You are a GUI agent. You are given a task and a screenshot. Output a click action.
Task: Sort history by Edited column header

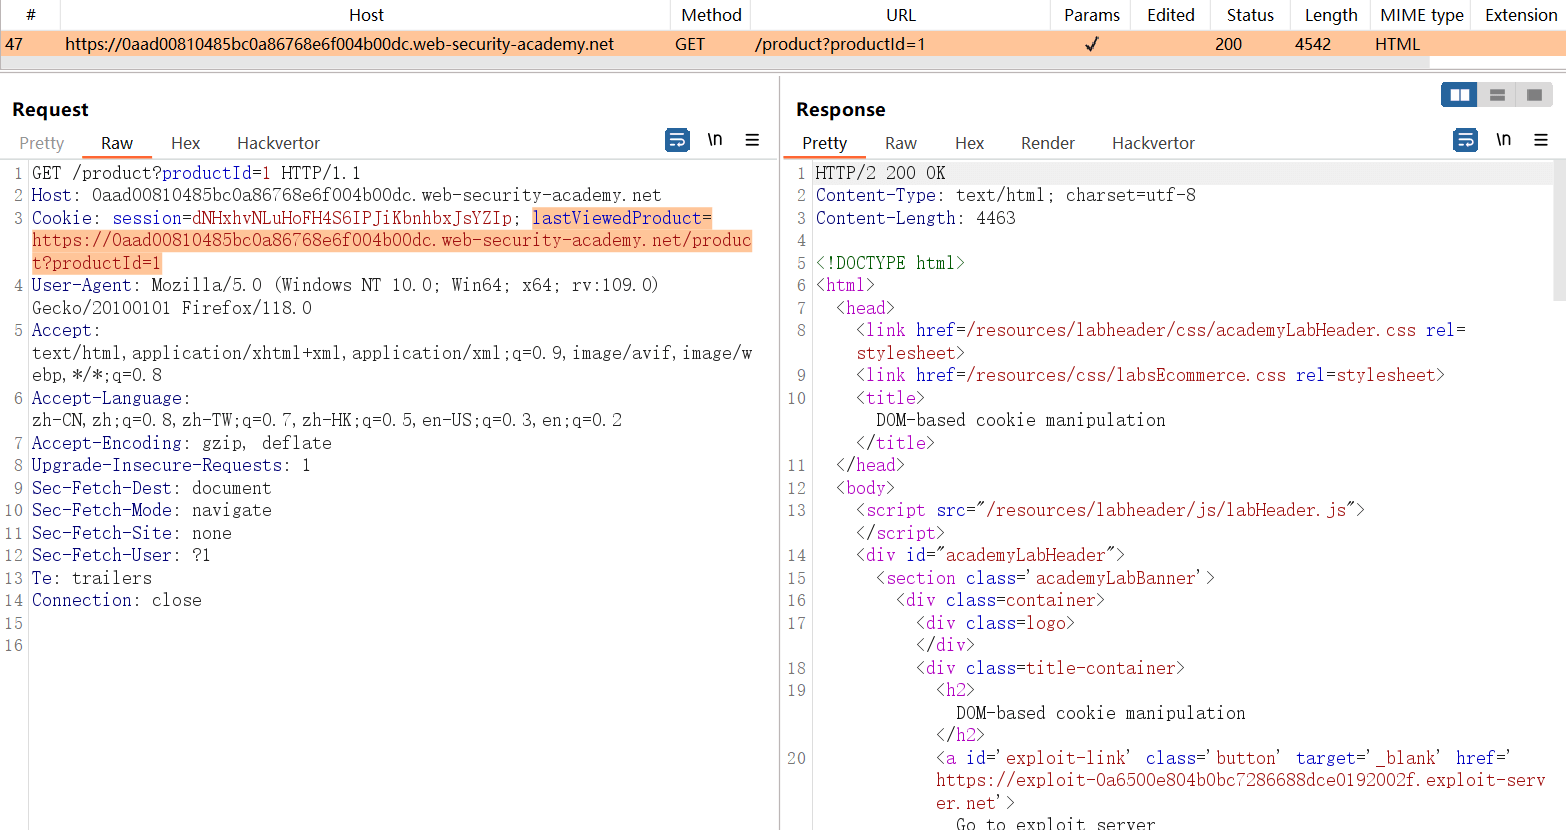coord(1171,15)
